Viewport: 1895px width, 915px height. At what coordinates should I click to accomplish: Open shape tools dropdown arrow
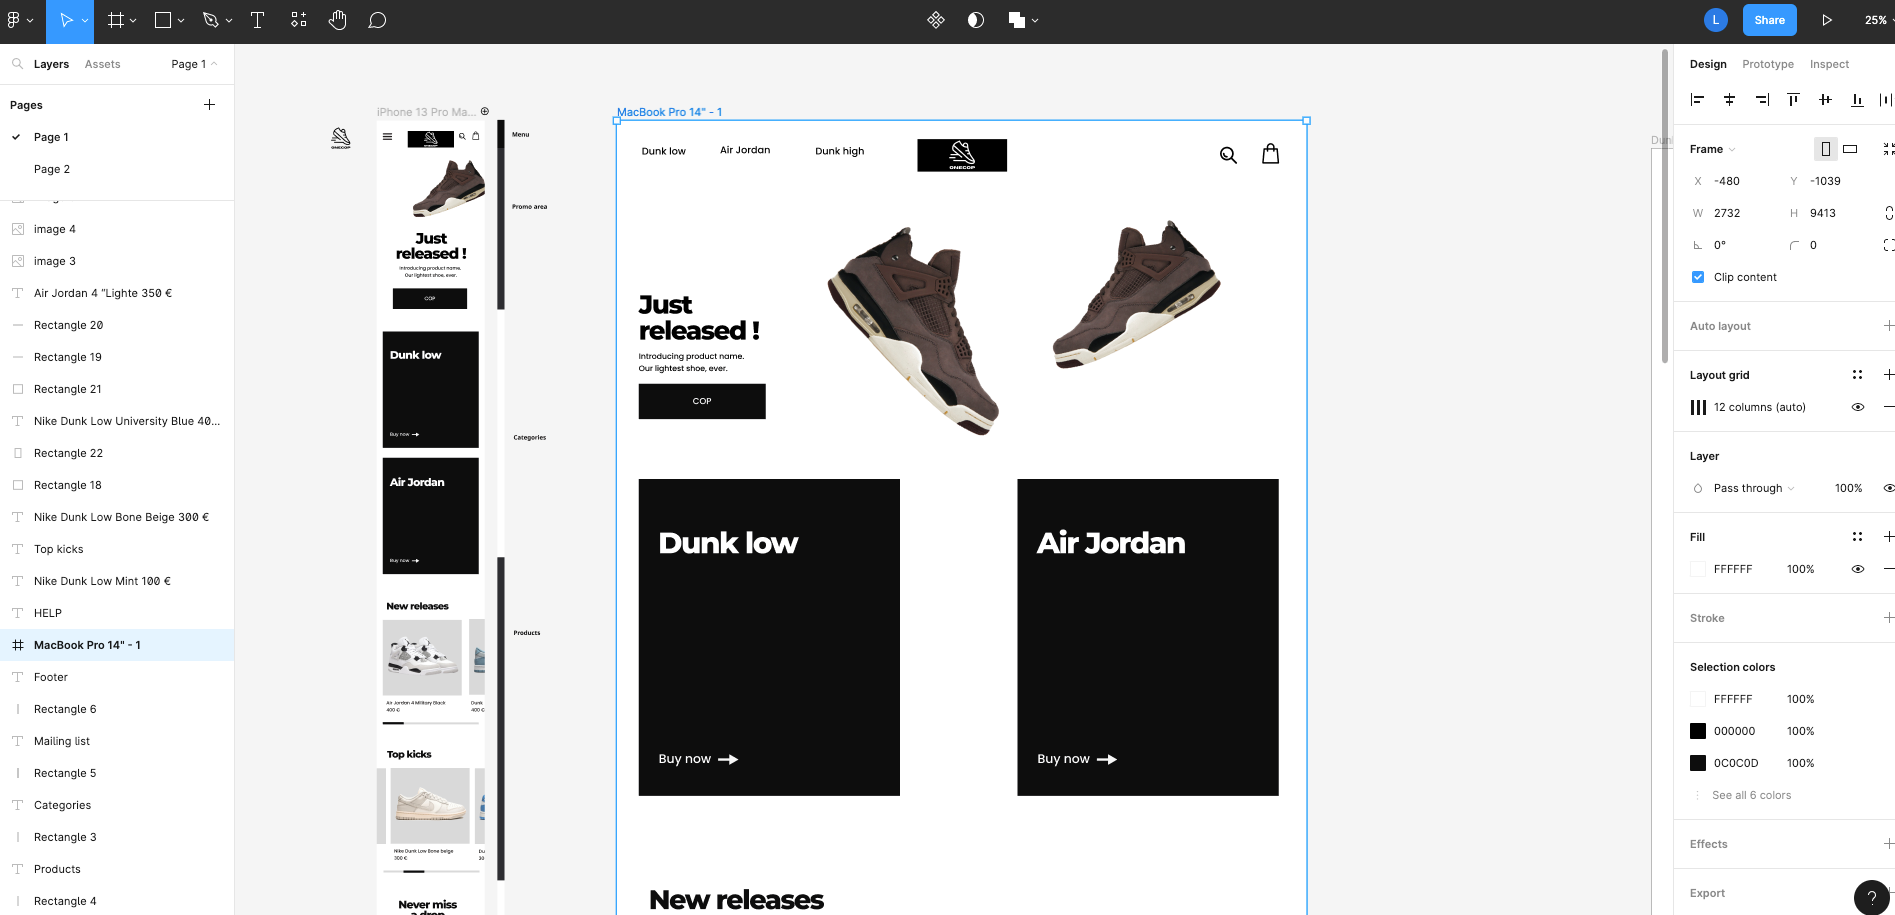tap(181, 21)
